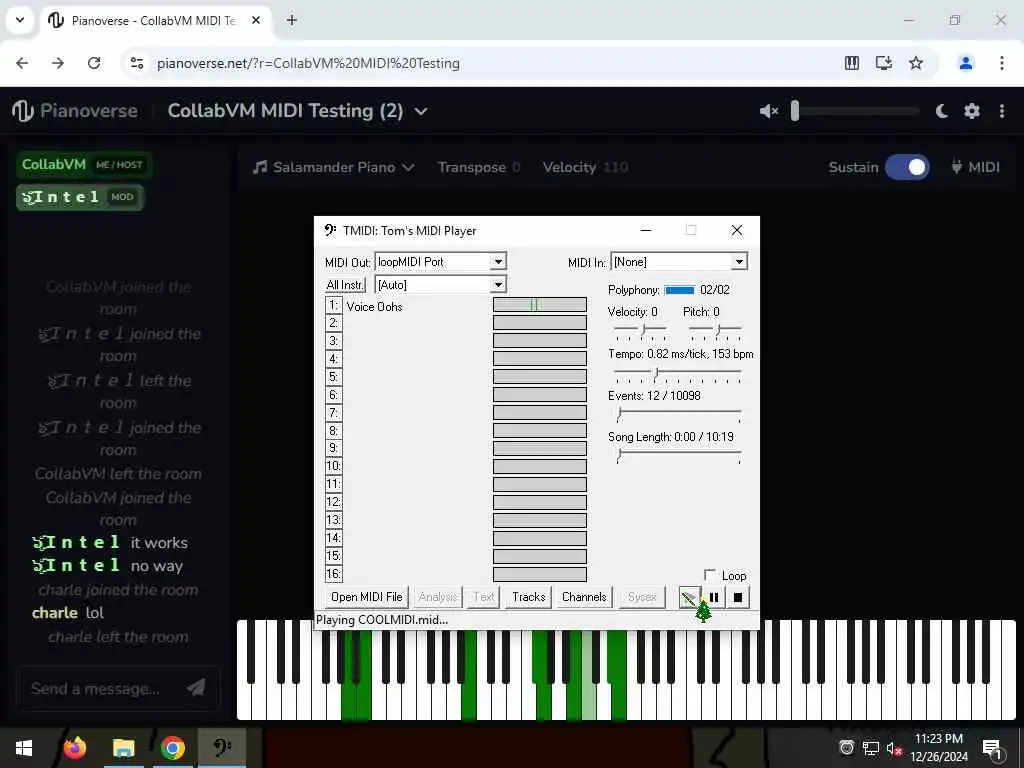Send the chat message with the paper-plane icon
The width and height of the screenshot is (1024, 768).
click(x=196, y=687)
